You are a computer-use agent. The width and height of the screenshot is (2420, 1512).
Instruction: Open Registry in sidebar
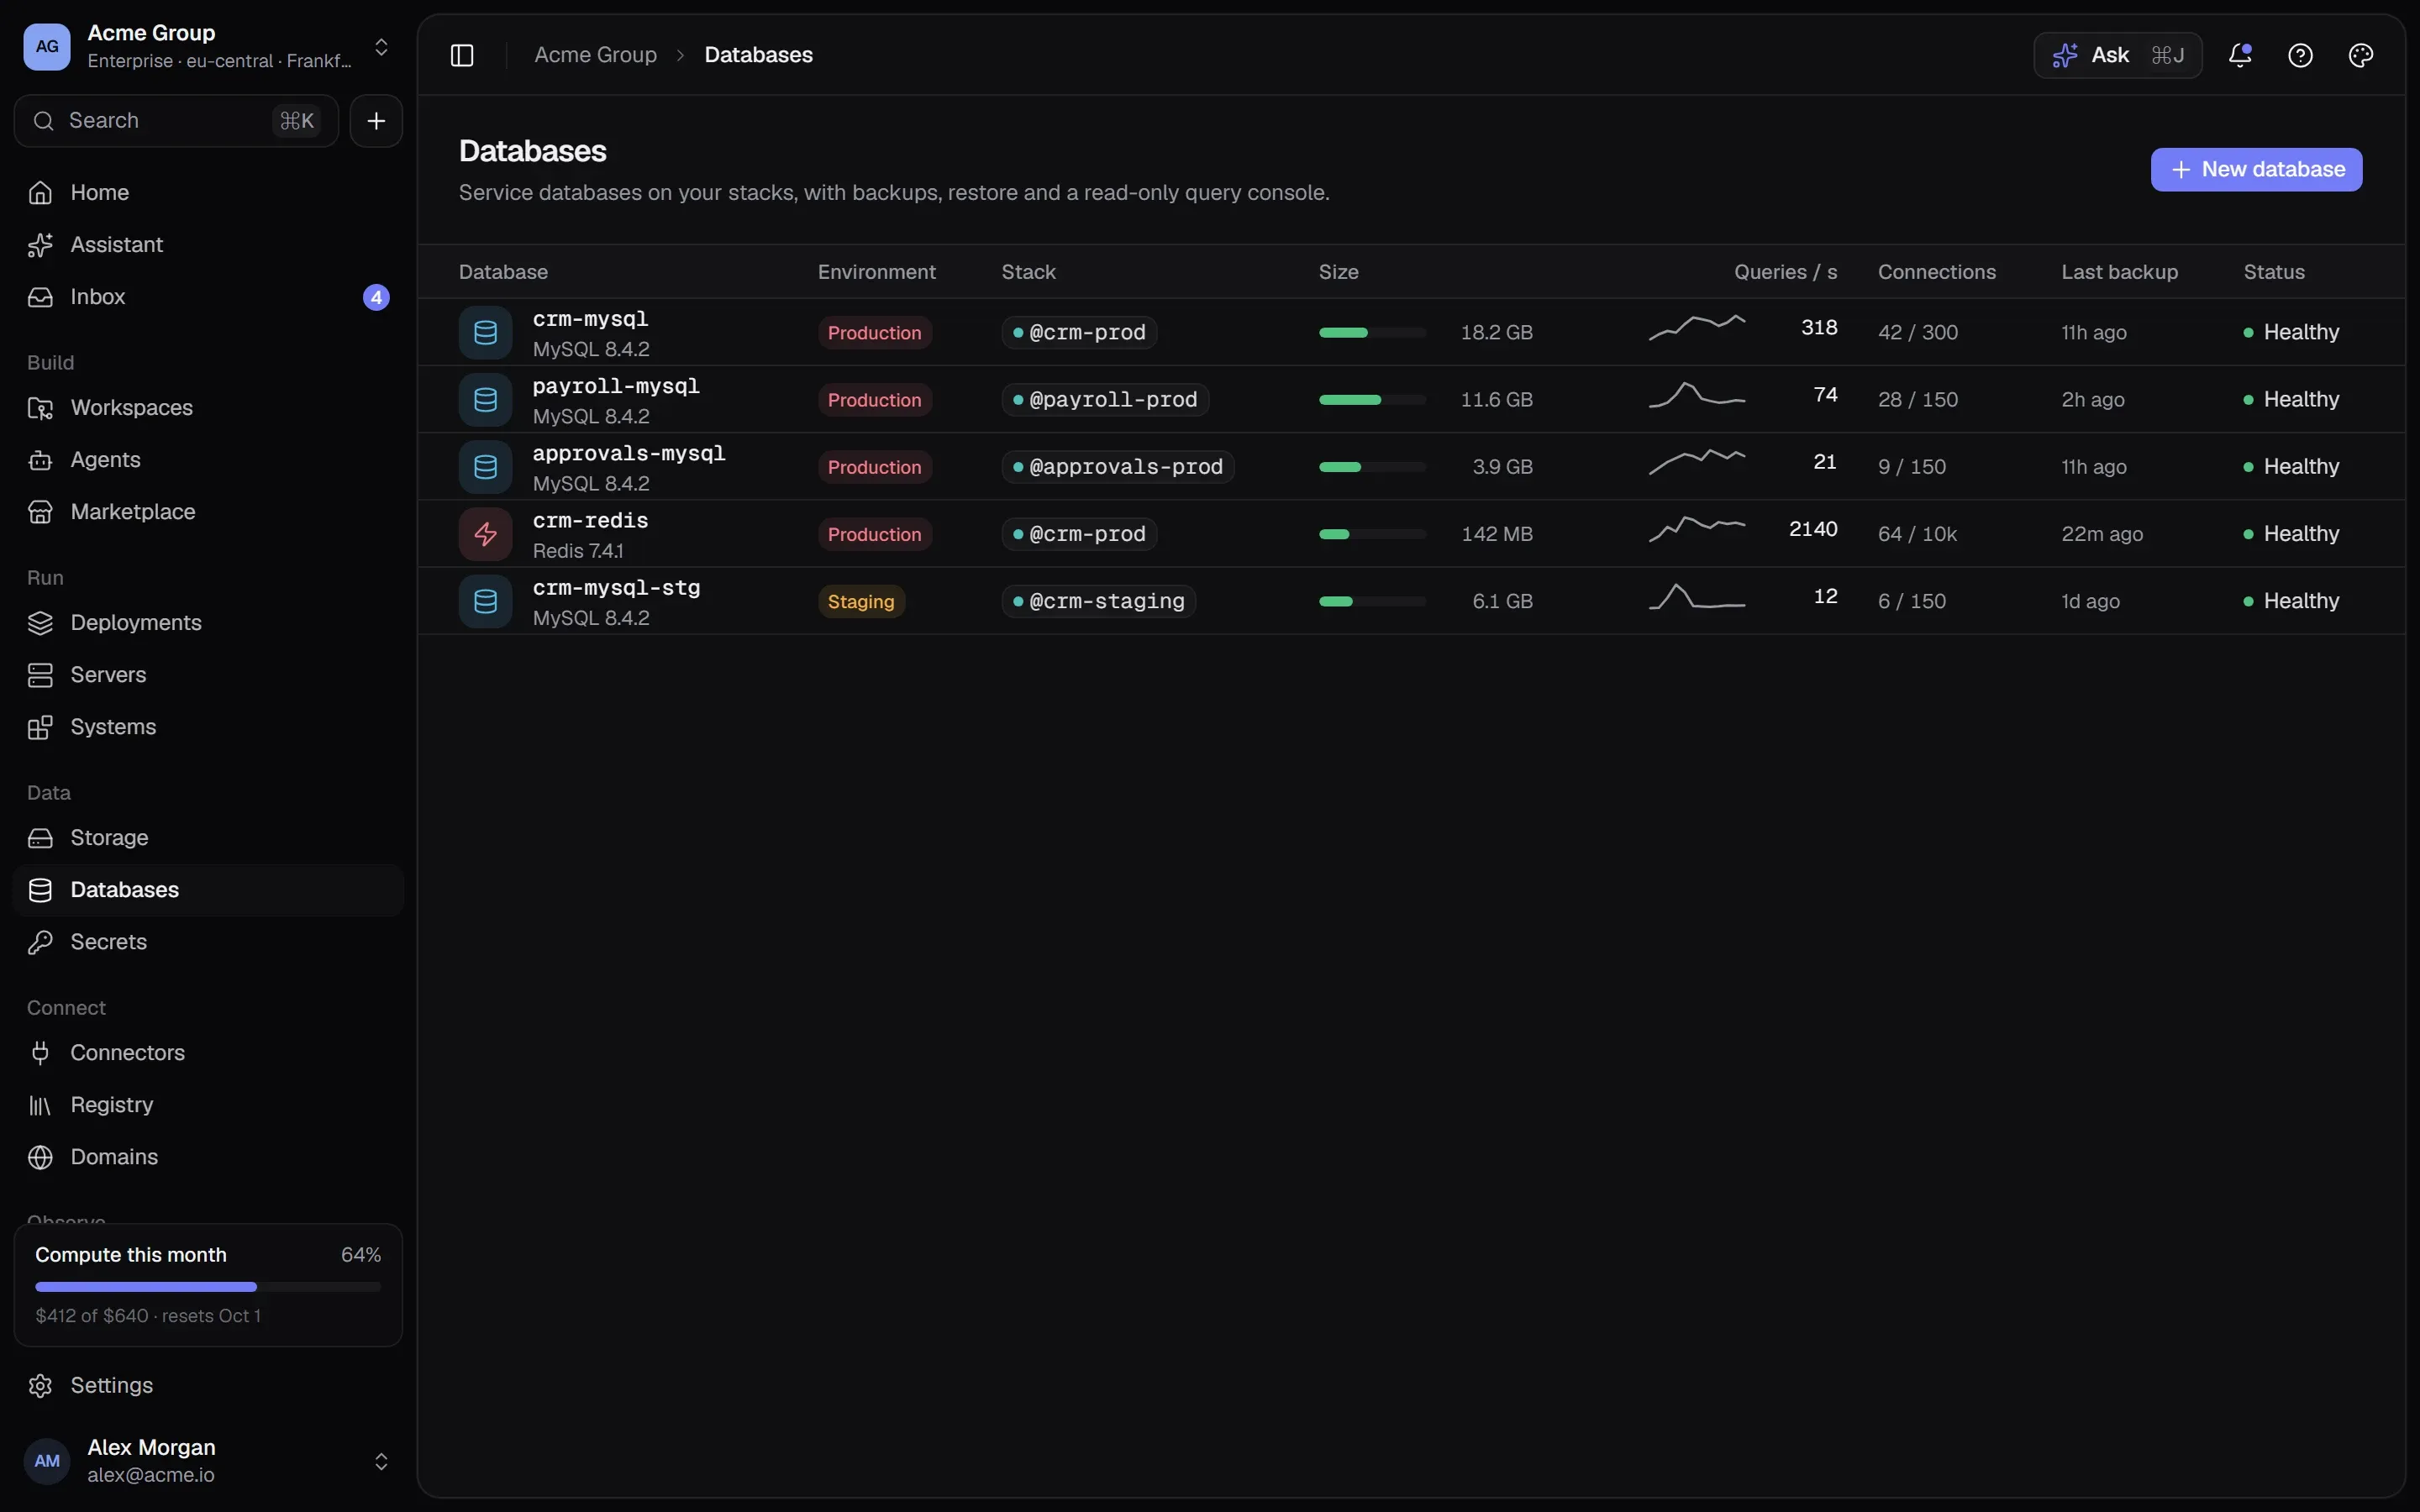(x=208, y=1105)
